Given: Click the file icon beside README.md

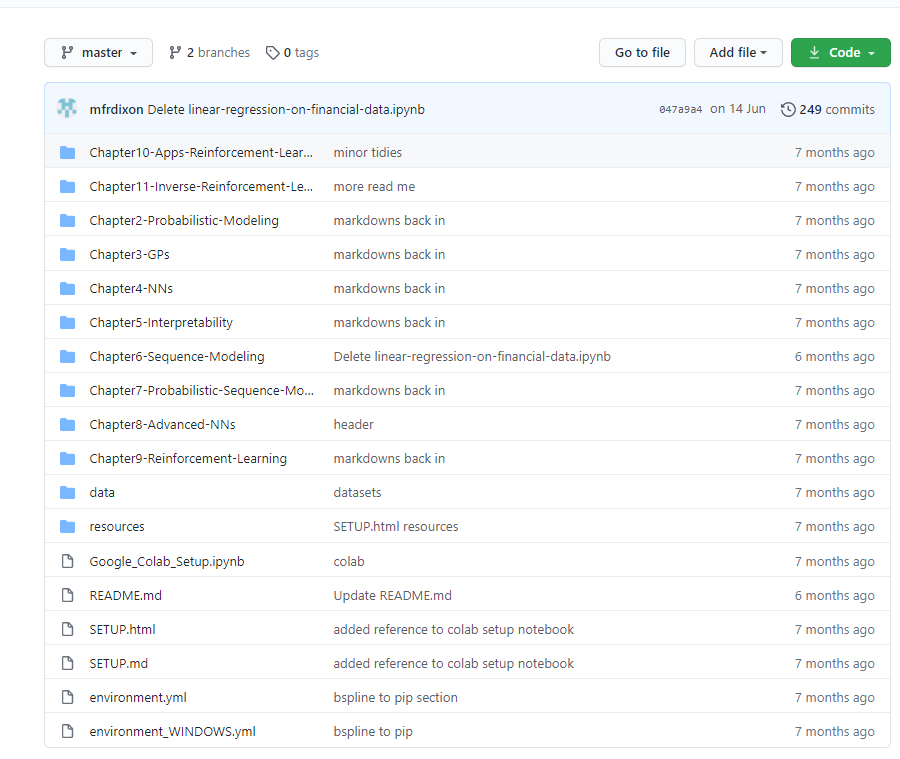Looking at the screenshot, I should 67,595.
